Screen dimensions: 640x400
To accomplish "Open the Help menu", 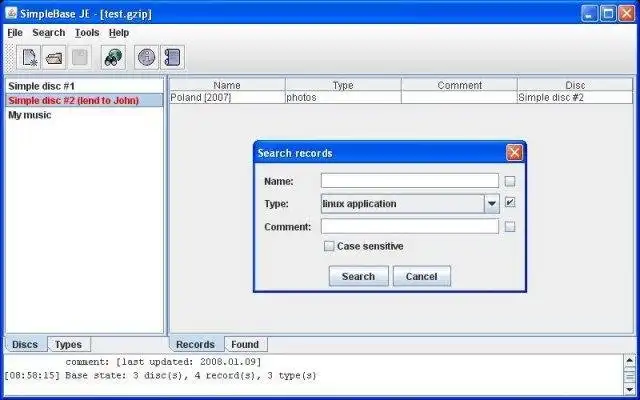I will click(x=119, y=33).
